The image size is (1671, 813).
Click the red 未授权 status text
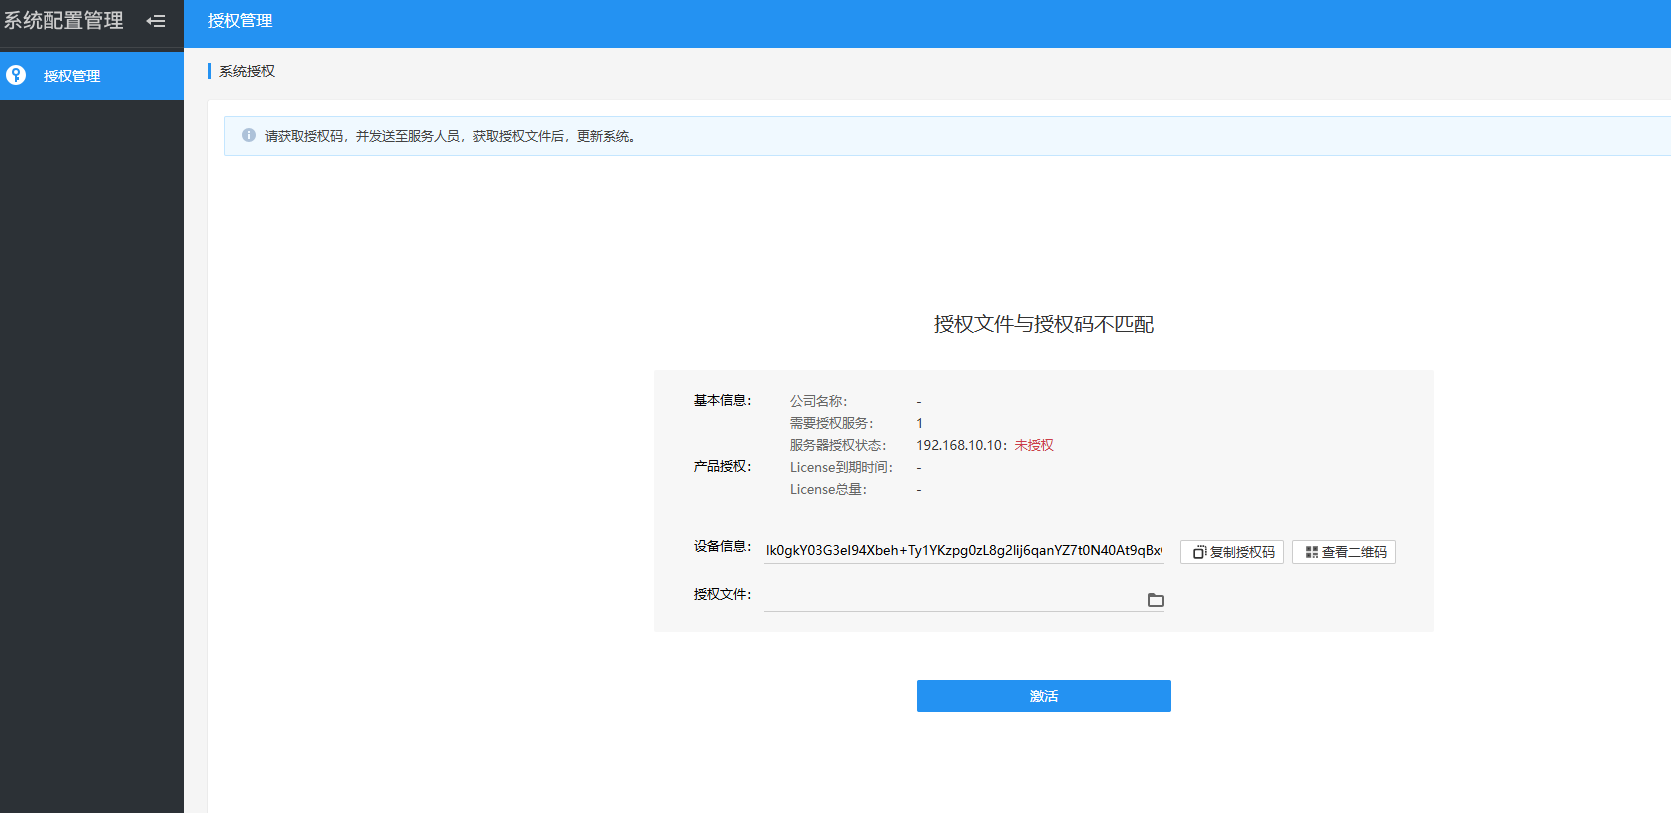click(1034, 445)
